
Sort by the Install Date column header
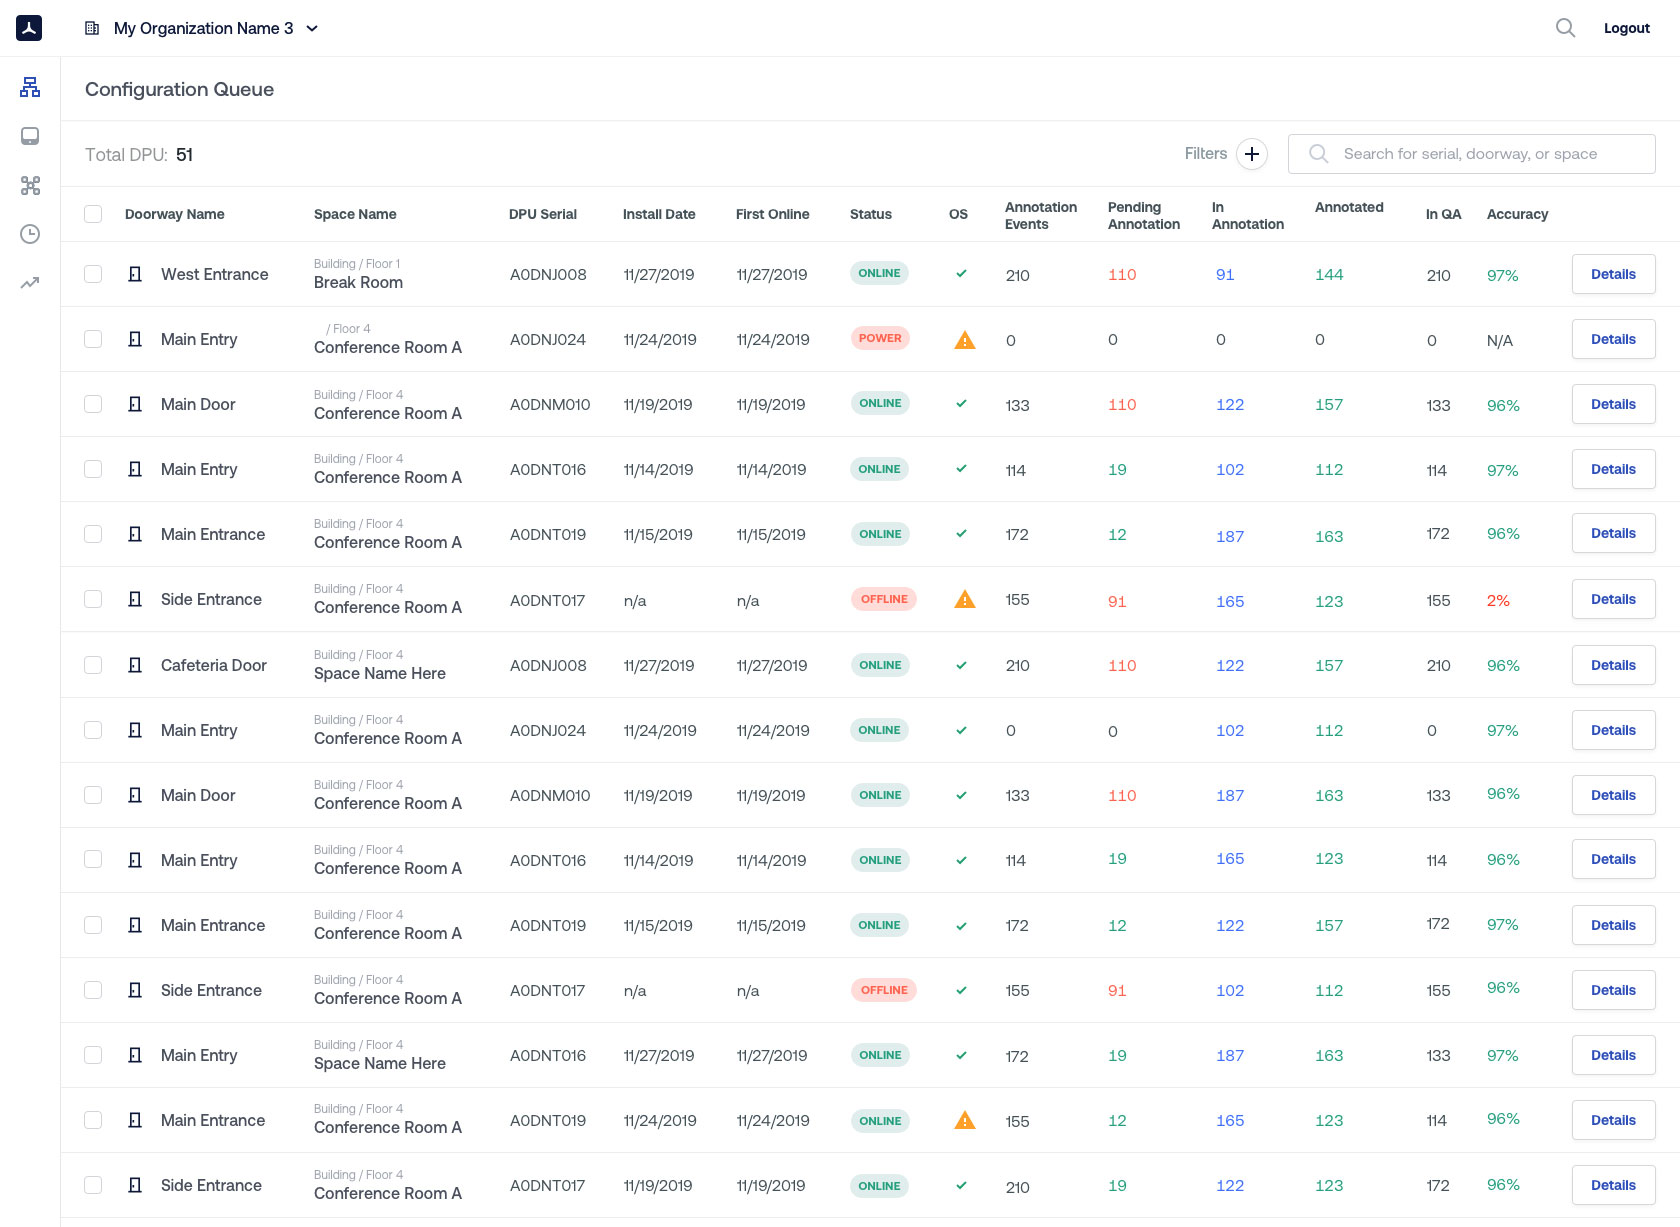click(x=658, y=214)
